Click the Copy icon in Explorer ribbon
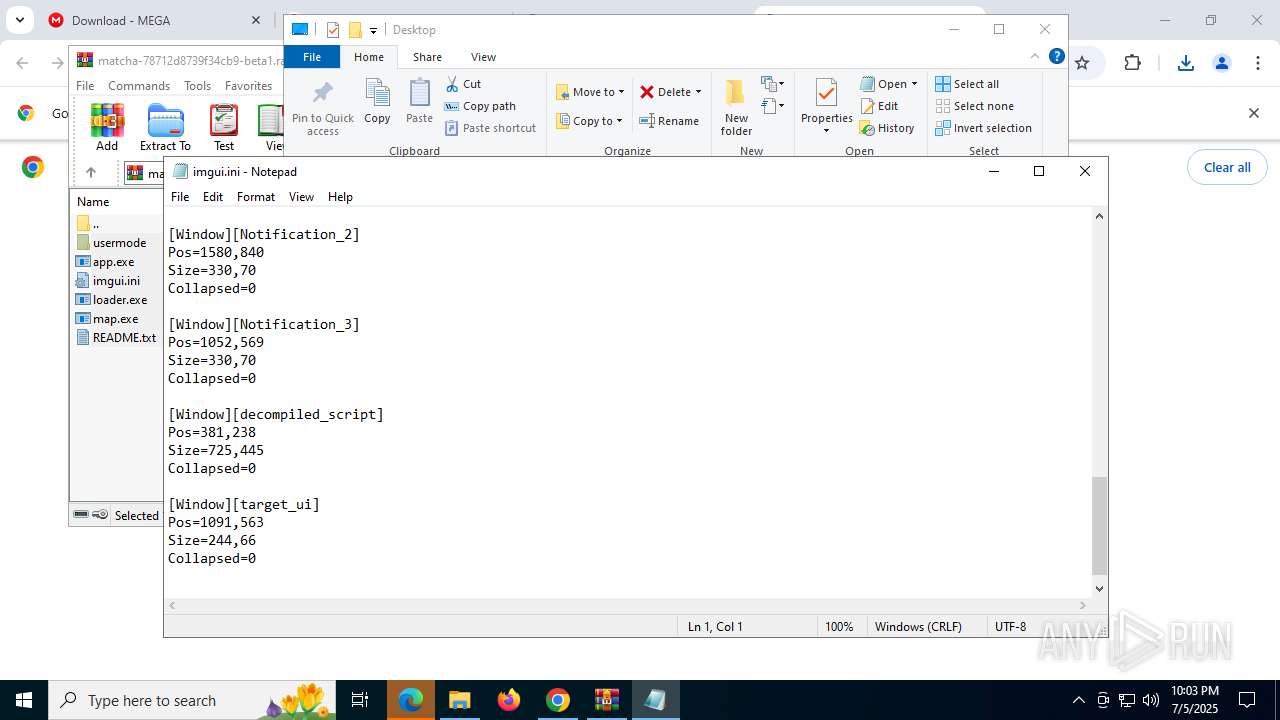 coord(377,102)
